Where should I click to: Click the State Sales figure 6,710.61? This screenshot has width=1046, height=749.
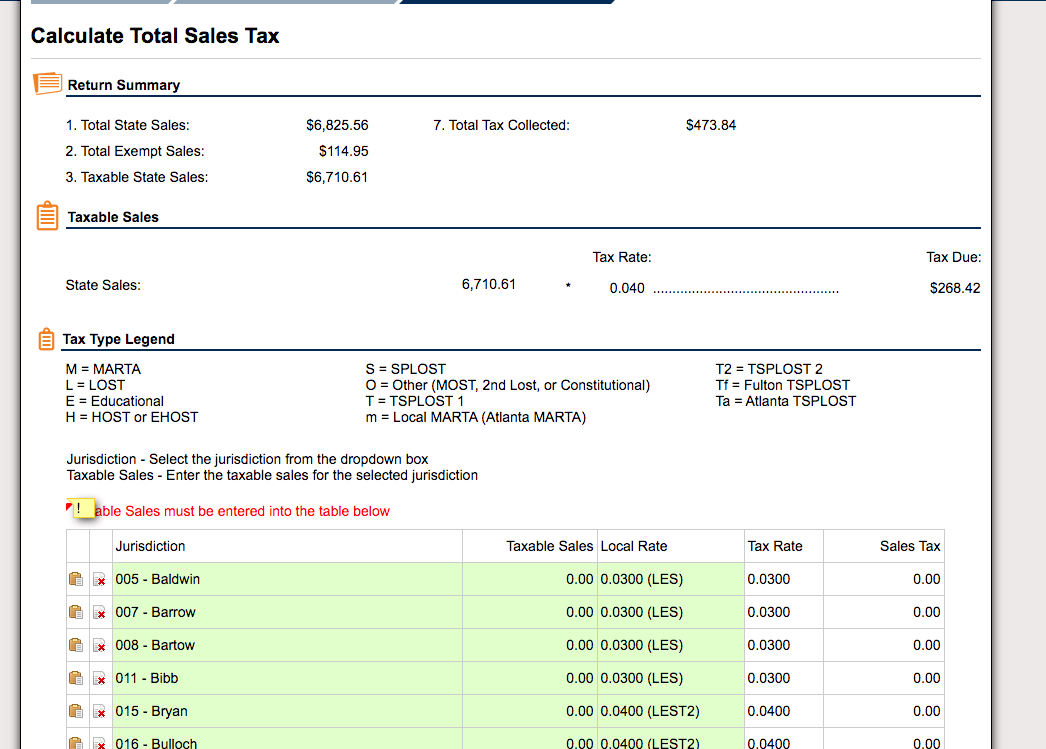(488, 284)
